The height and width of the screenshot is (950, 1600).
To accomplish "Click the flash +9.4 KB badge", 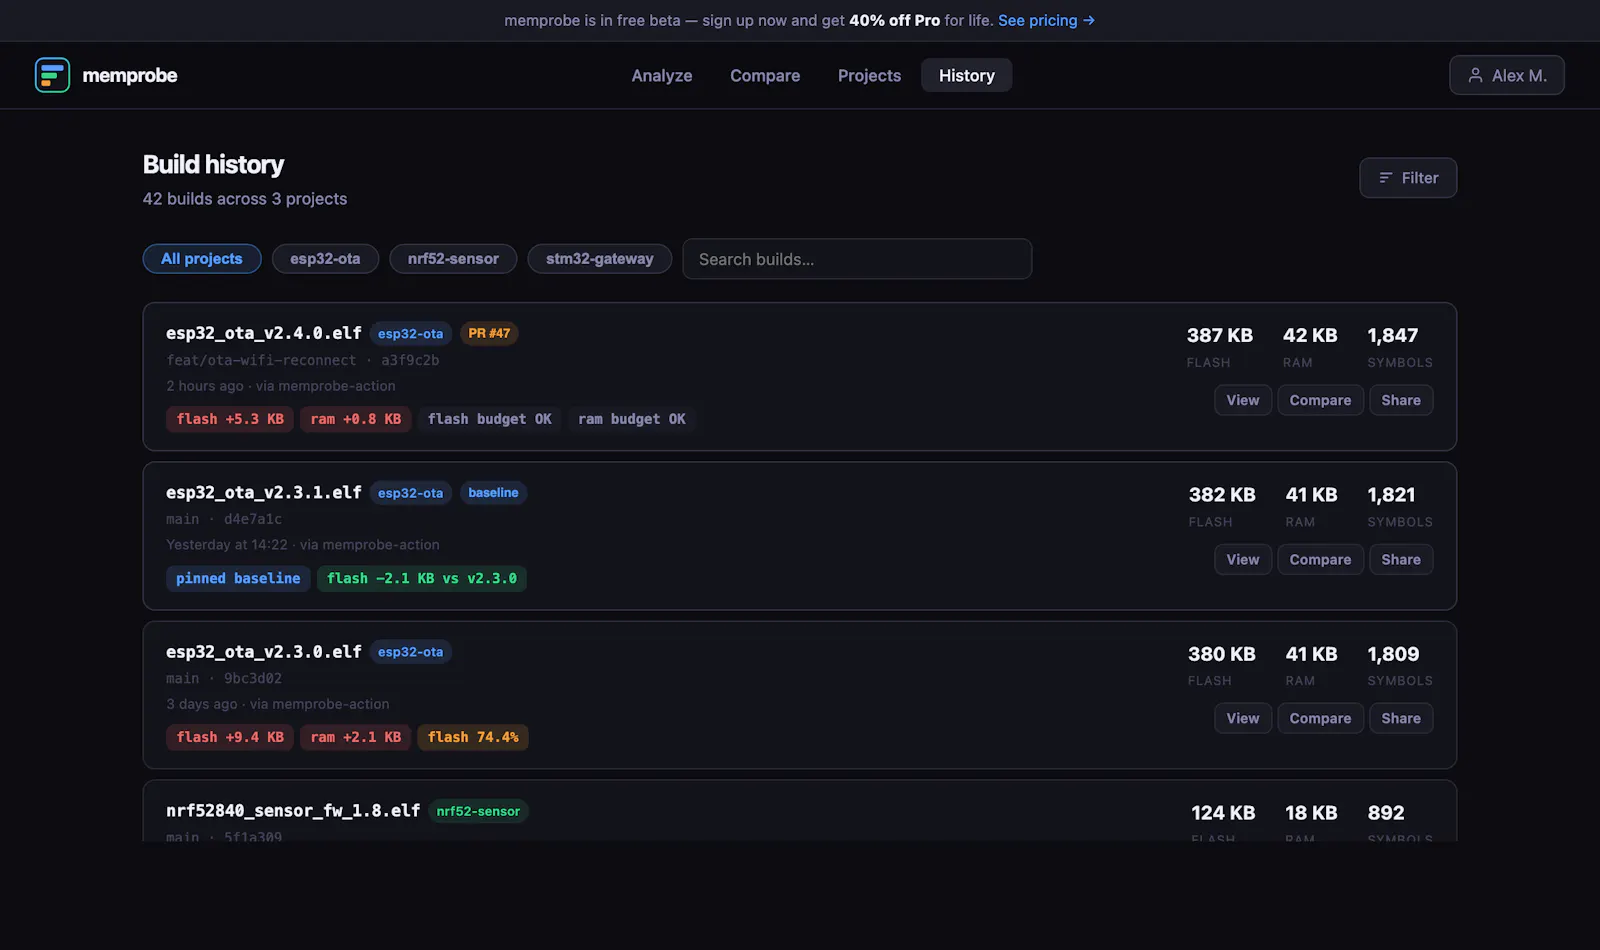I will tap(230, 737).
